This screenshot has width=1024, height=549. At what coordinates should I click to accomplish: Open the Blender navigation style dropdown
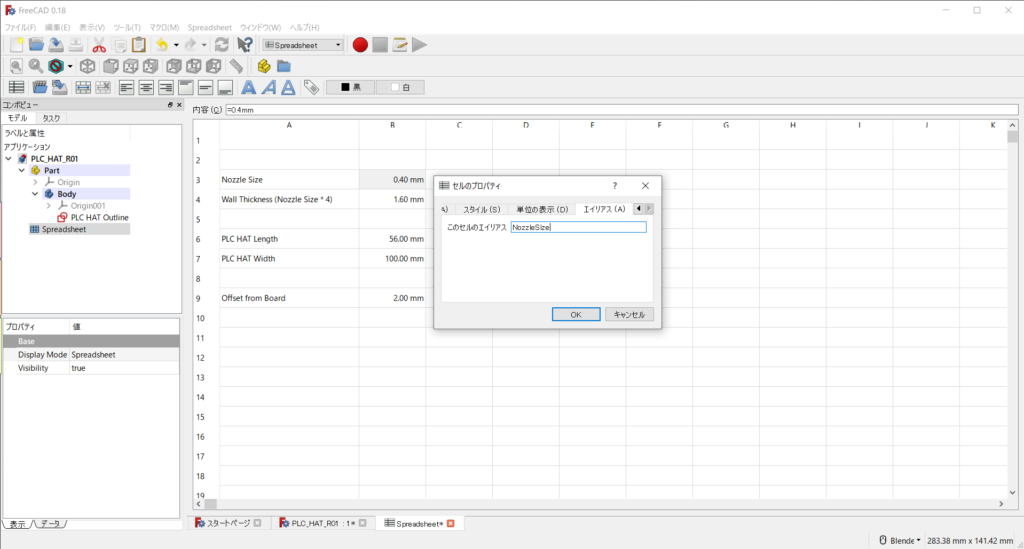click(x=899, y=540)
